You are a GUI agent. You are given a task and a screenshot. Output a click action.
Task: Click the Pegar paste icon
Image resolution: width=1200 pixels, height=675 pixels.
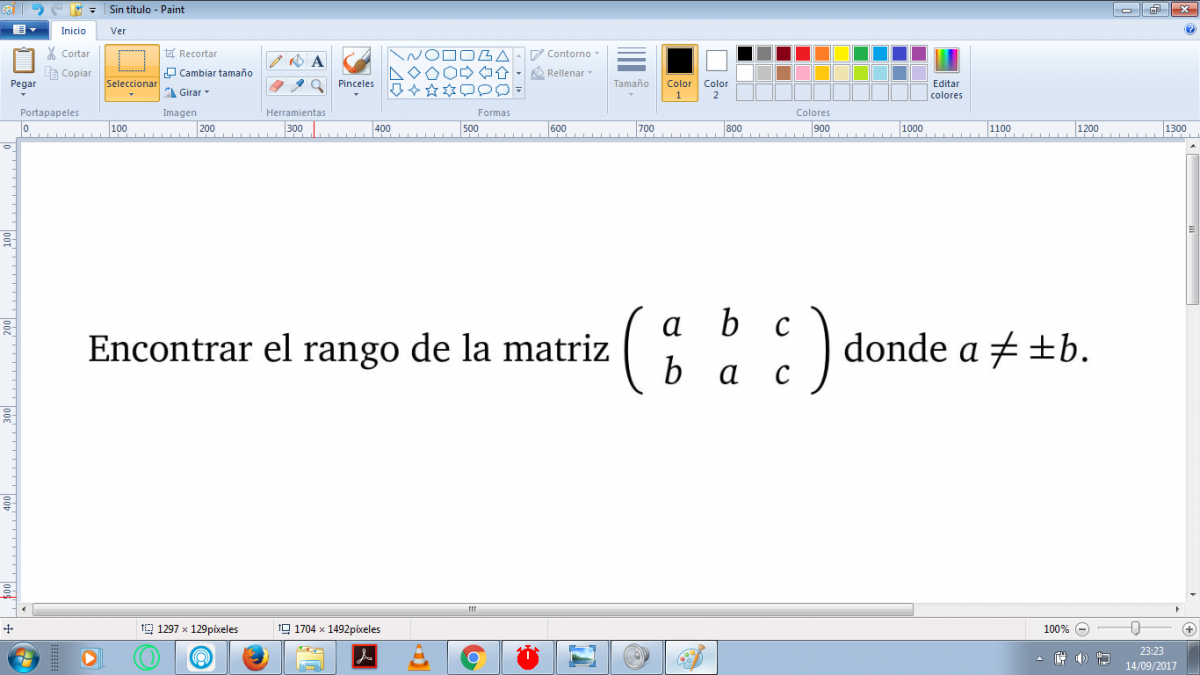point(23,61)
